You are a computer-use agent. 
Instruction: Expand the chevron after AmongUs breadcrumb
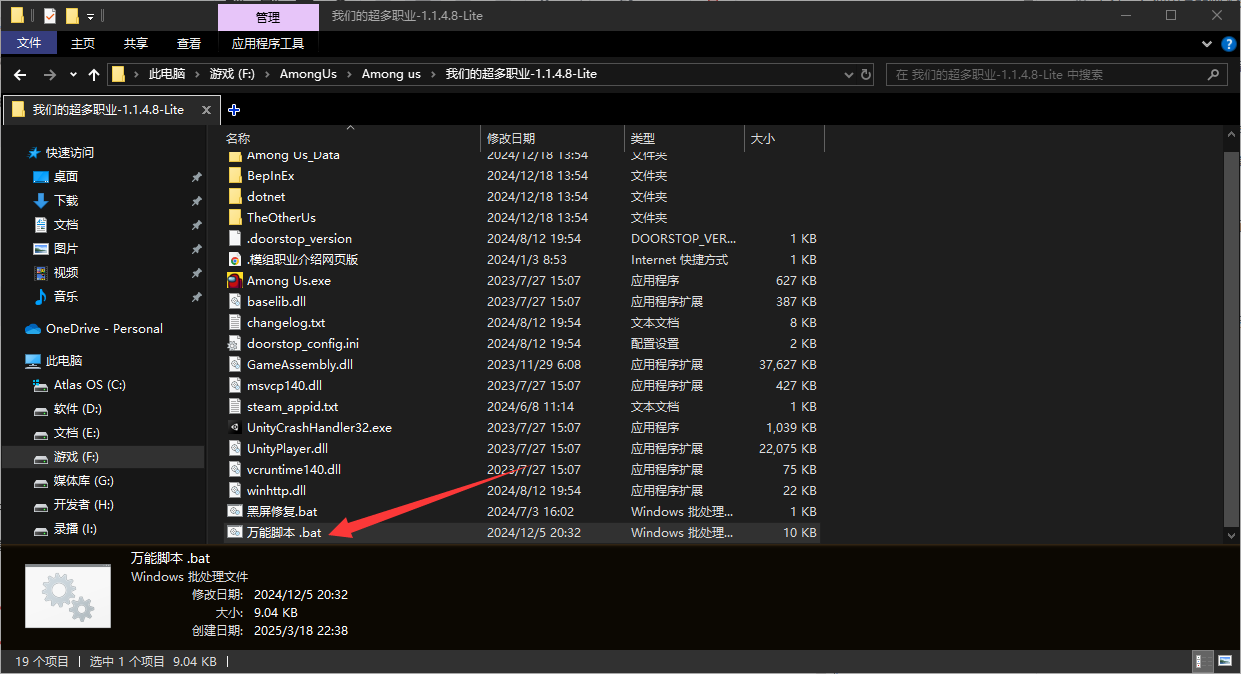[349, 74]
